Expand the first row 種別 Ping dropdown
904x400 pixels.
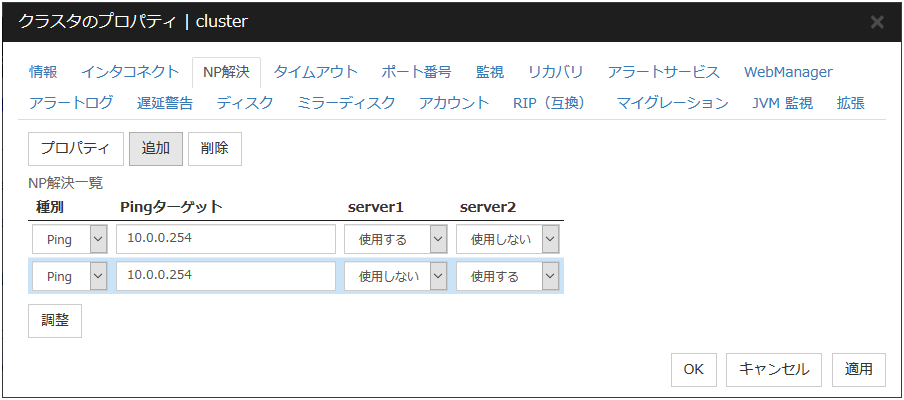click(x=69, y=240)
